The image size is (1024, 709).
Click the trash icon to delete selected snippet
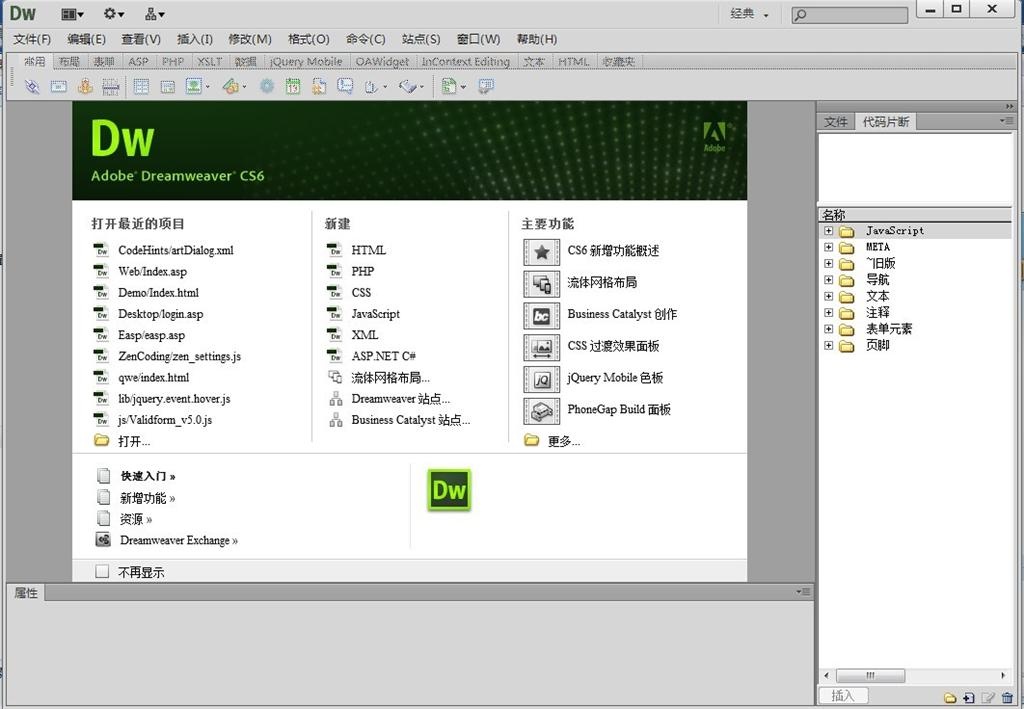[1006, 697]
